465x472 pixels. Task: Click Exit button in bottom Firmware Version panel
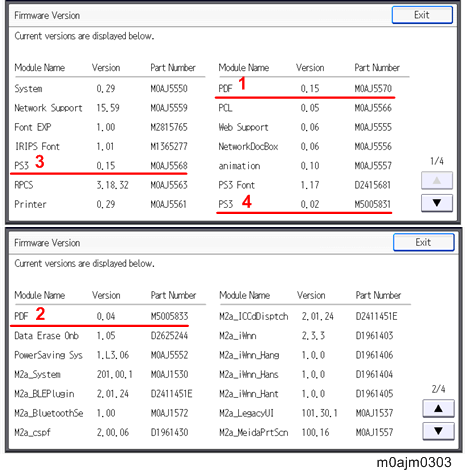423,242
